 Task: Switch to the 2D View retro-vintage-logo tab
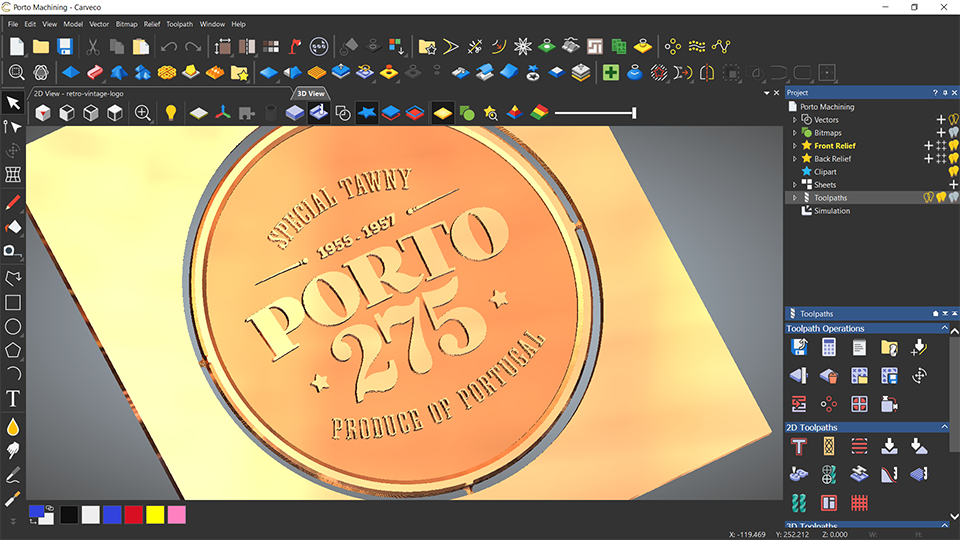[78, 94]
